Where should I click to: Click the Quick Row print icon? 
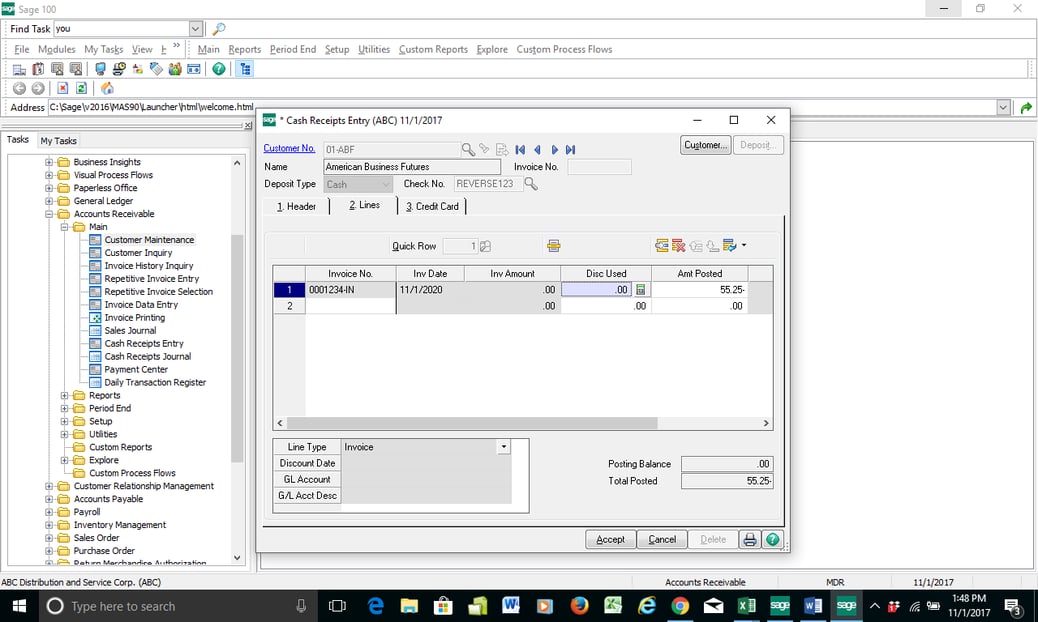(553, 245)
